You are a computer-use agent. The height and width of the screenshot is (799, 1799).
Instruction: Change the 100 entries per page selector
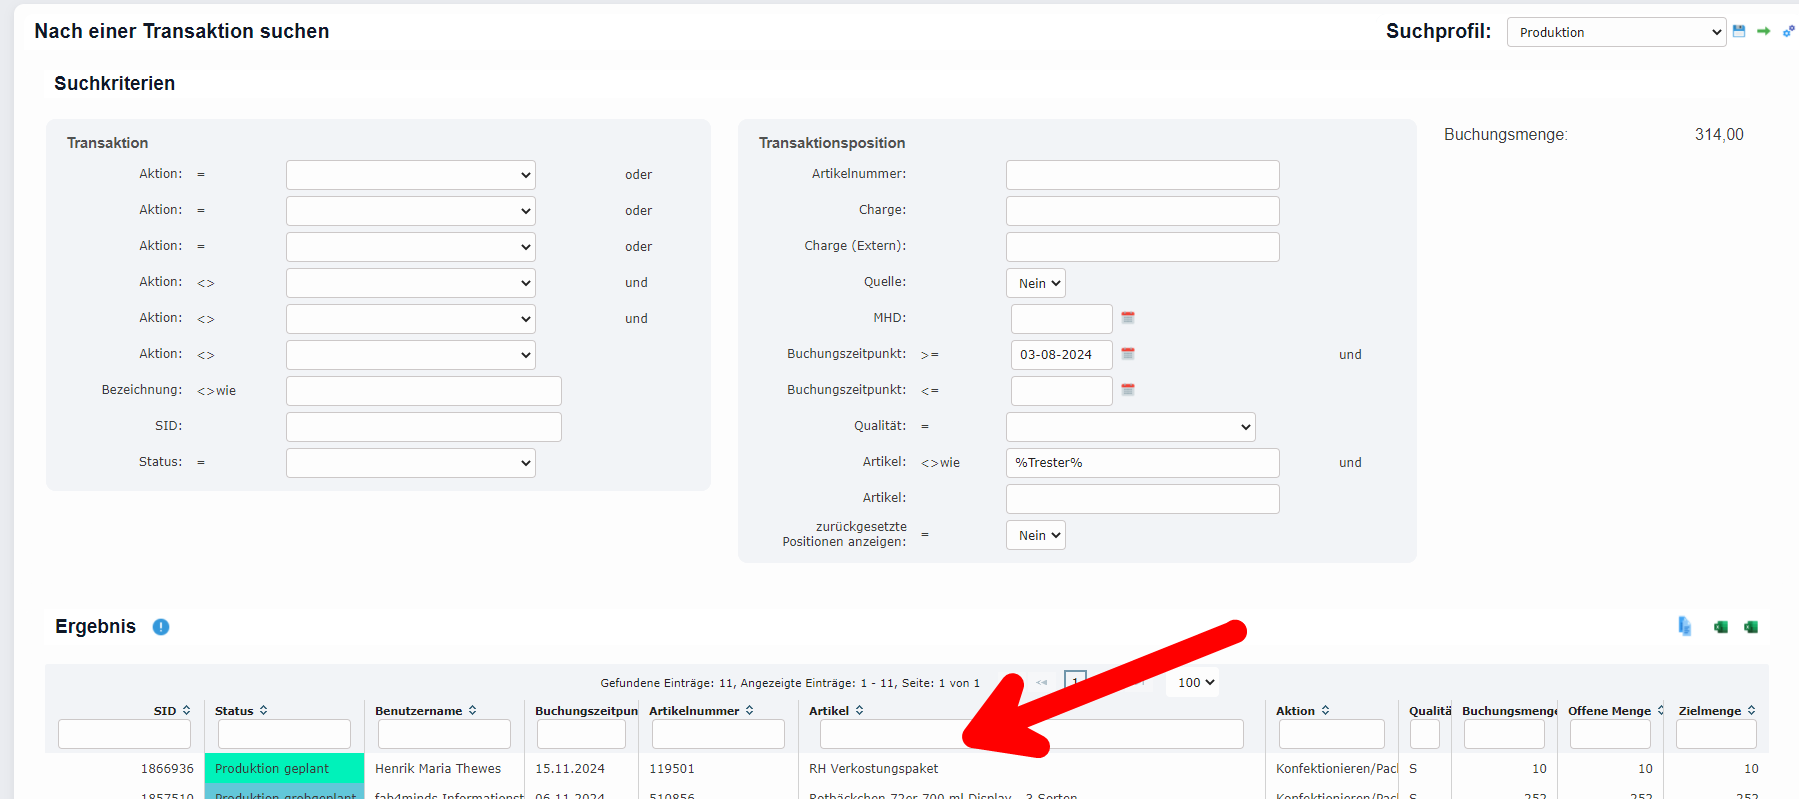[1195, 683]
